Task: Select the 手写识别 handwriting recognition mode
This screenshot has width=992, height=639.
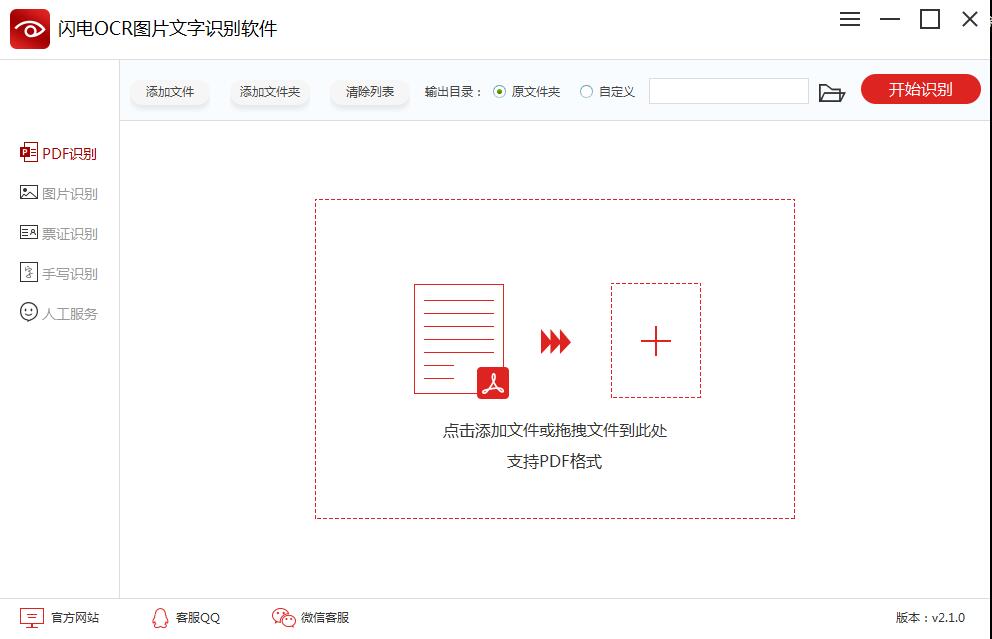Action: (x=60, y=273)
